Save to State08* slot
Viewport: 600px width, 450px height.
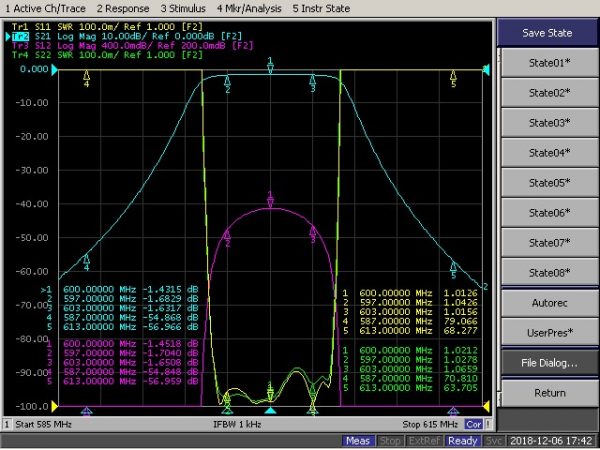click(549, 272)
